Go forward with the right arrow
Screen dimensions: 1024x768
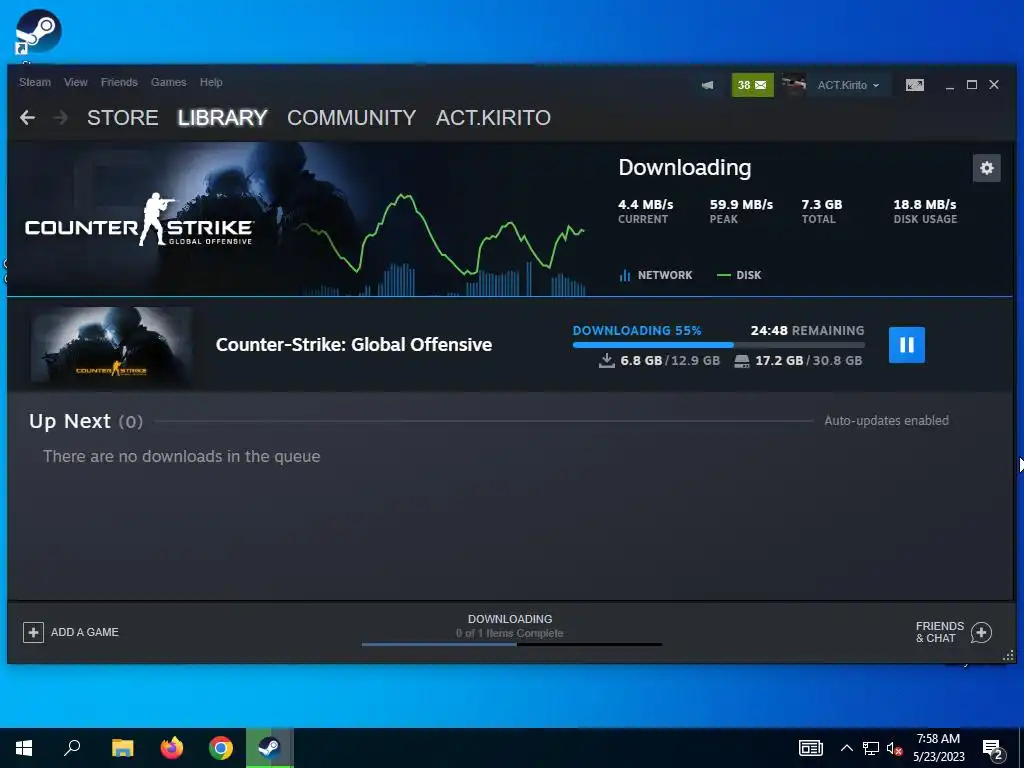coord(60,118)
